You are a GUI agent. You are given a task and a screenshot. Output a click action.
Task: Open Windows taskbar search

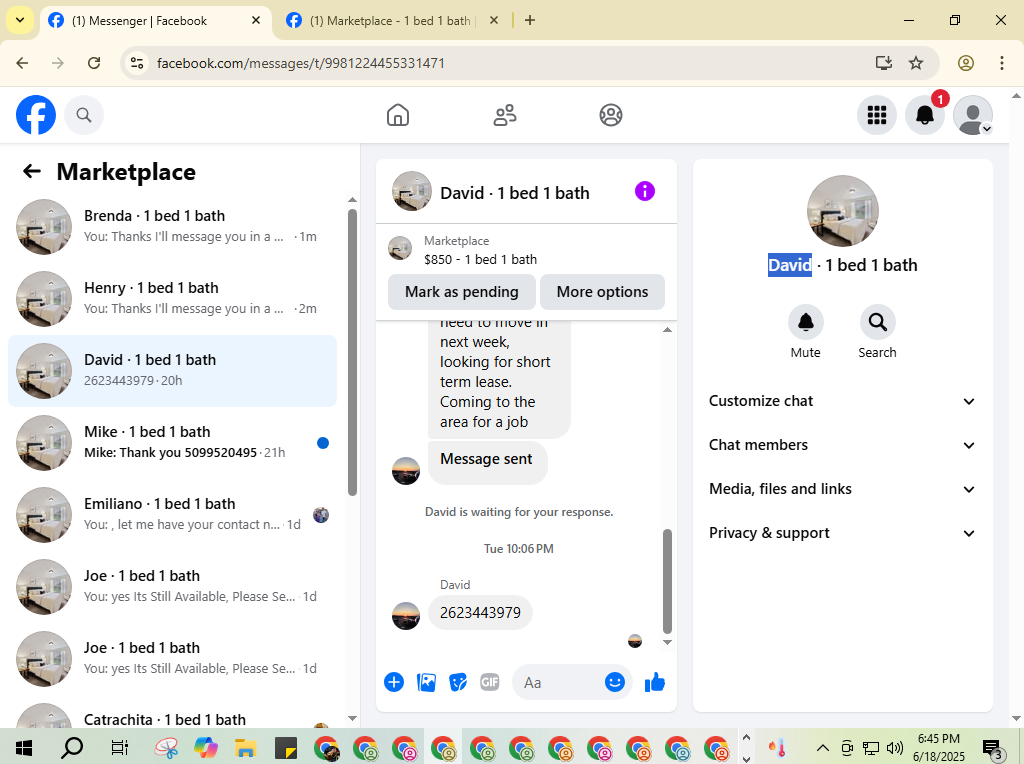[71, 747]
